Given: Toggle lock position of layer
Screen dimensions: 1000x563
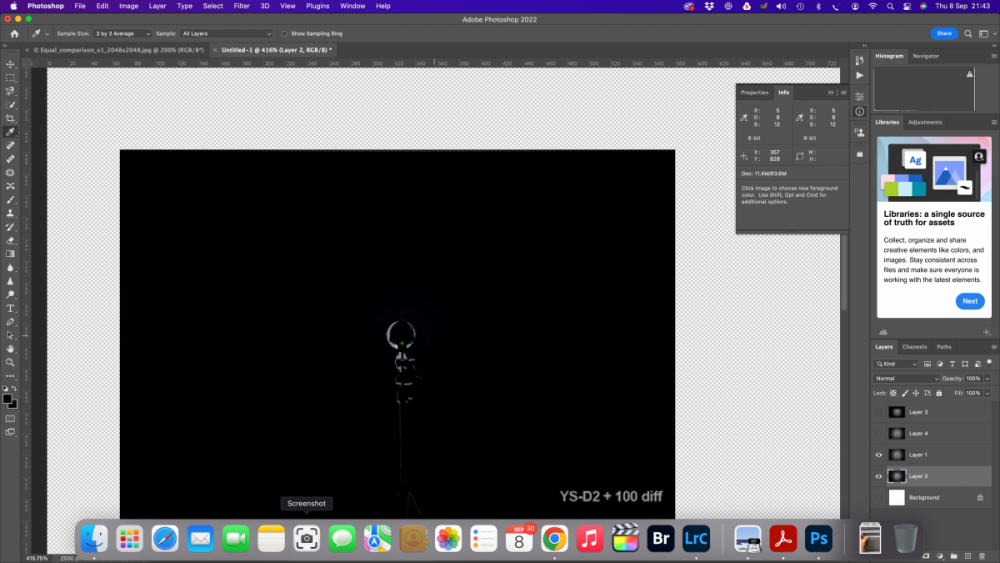Looking at the screenshot, I should click(916, 393).
